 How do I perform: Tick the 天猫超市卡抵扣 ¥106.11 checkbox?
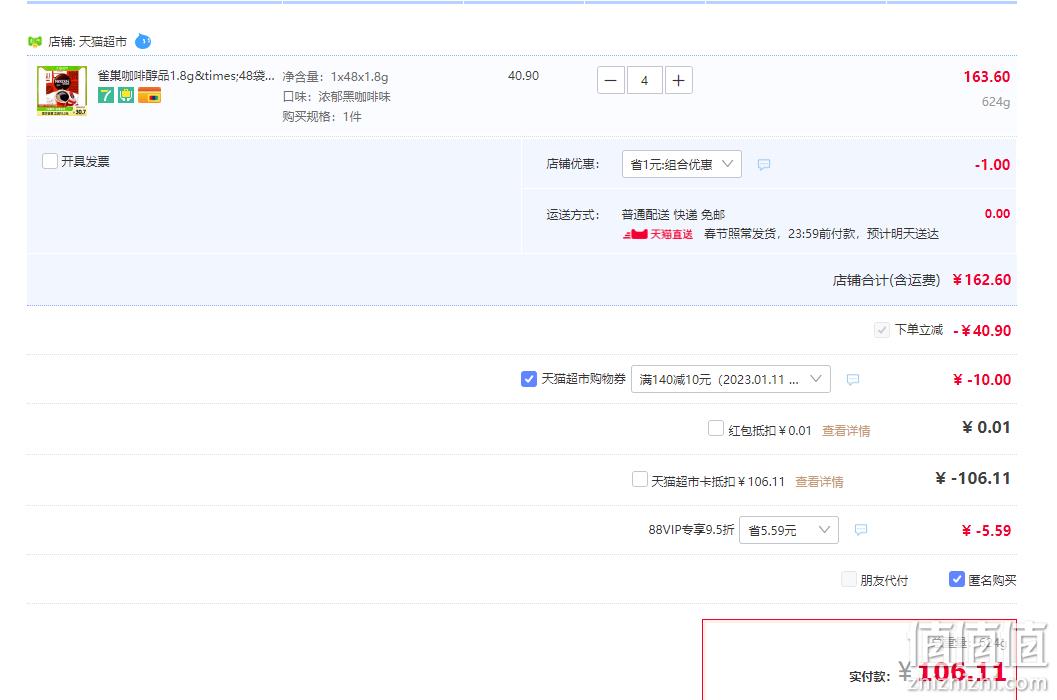pyautogui.click(x=640, y=479)
